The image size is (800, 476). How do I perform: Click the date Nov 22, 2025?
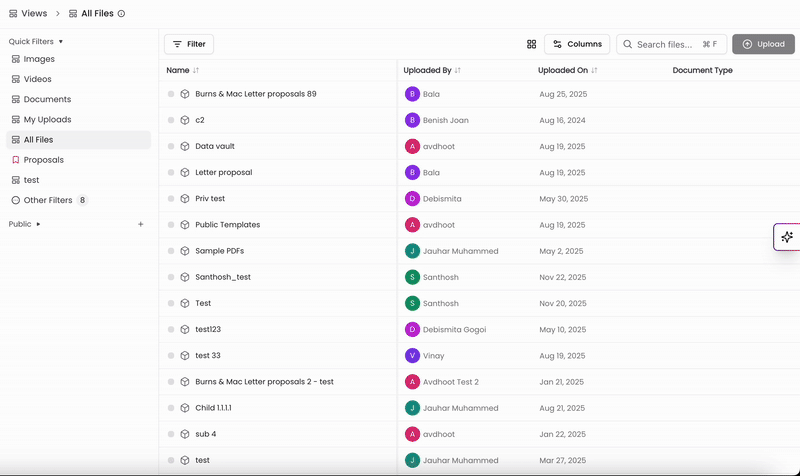tap(563, 278)
